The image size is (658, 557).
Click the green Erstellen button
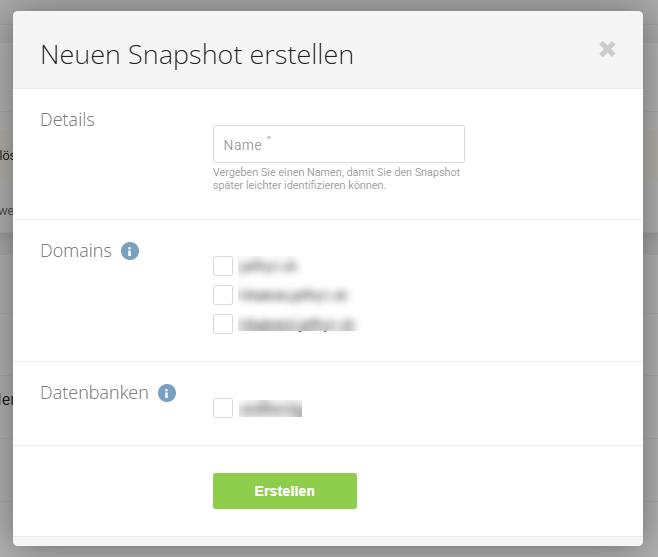pos(285,491)
